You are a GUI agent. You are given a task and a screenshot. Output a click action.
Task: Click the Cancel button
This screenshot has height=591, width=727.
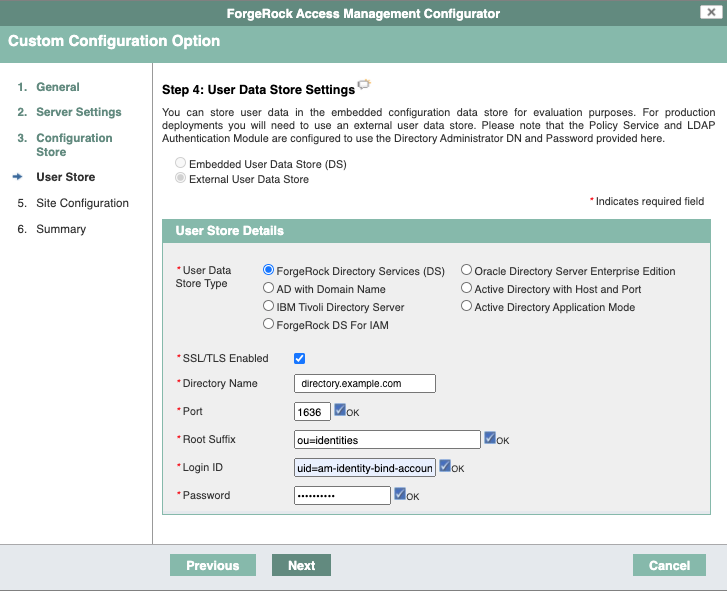[669, 565]
